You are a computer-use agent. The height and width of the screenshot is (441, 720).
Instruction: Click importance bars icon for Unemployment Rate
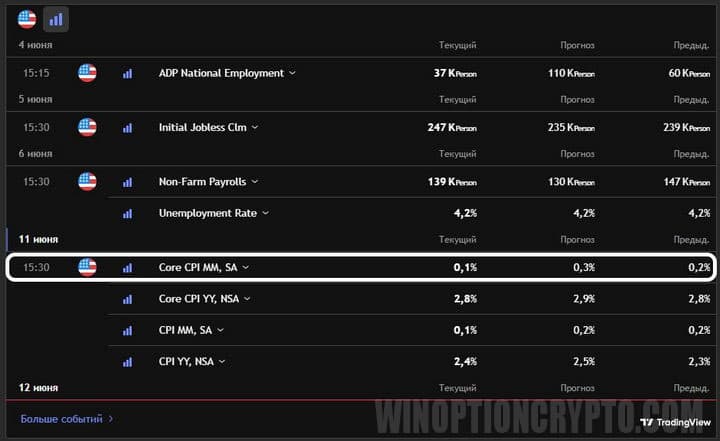click(127, 213)
